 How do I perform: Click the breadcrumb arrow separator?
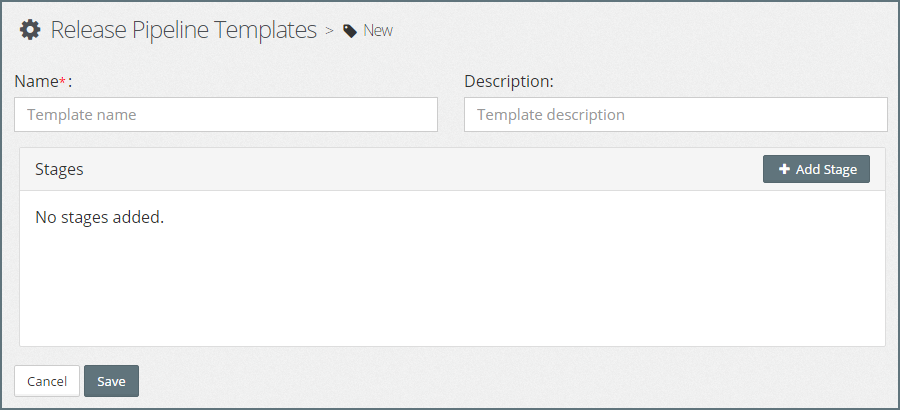[329, 31]
